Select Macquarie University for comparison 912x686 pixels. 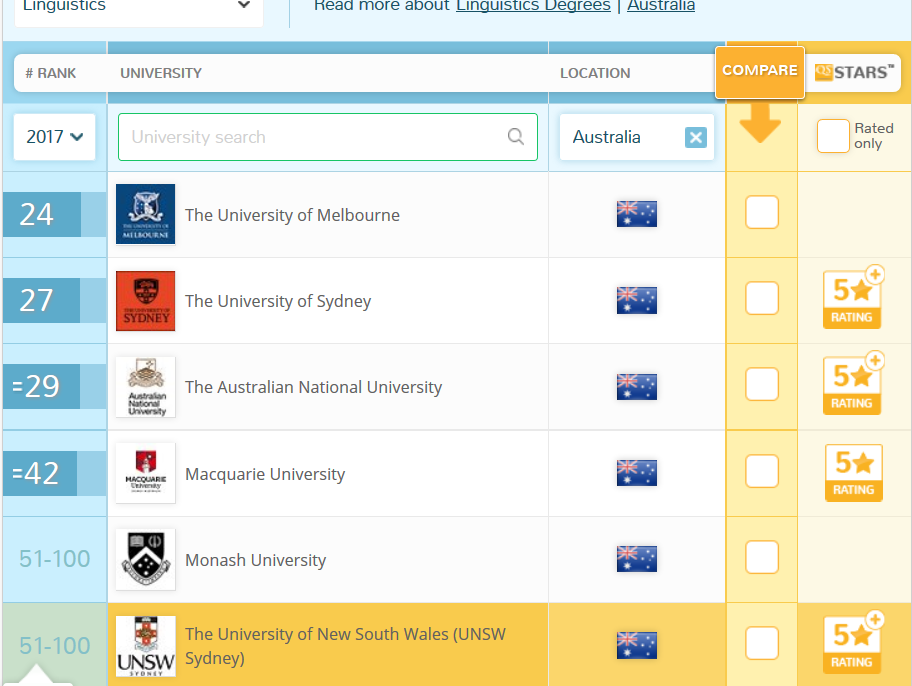(x=762, y=471)
